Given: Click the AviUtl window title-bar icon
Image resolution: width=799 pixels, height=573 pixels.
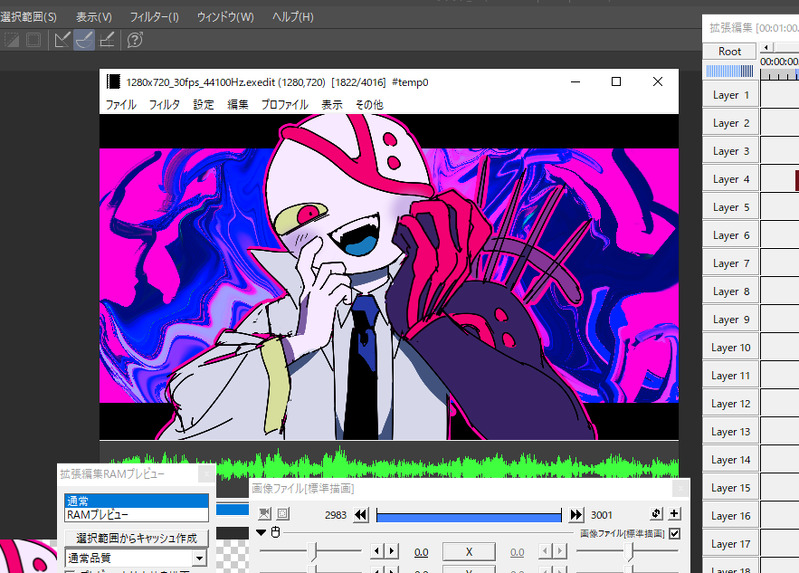Looking at the screenshot, I should (113, 82).
